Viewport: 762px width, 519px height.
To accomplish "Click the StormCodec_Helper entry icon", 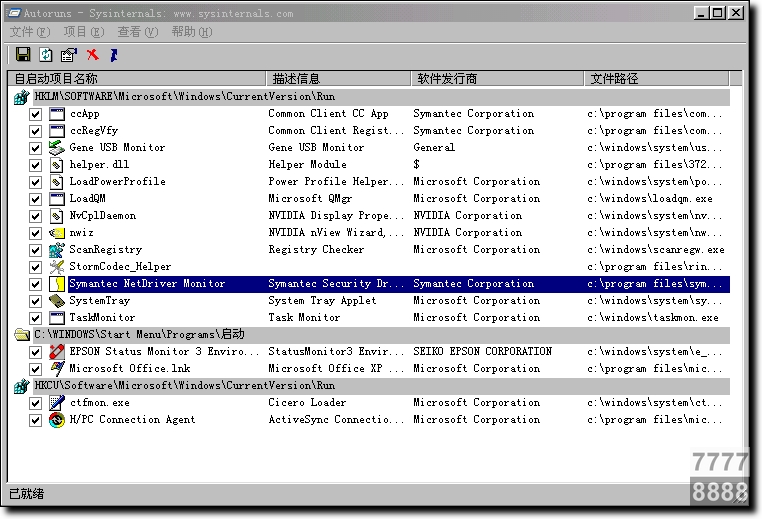I will pos(57,267).
